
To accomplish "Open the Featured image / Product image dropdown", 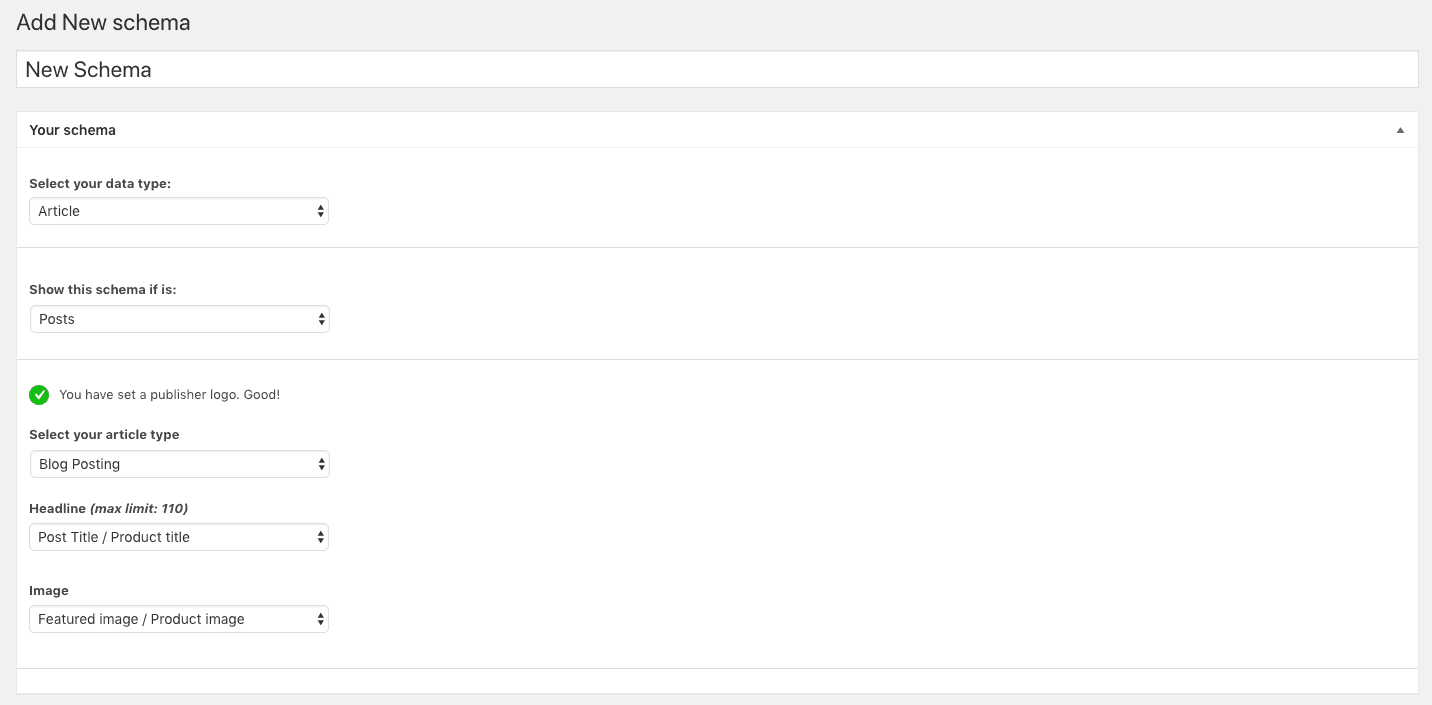I will pyautogui.click(x=179, y=619).
